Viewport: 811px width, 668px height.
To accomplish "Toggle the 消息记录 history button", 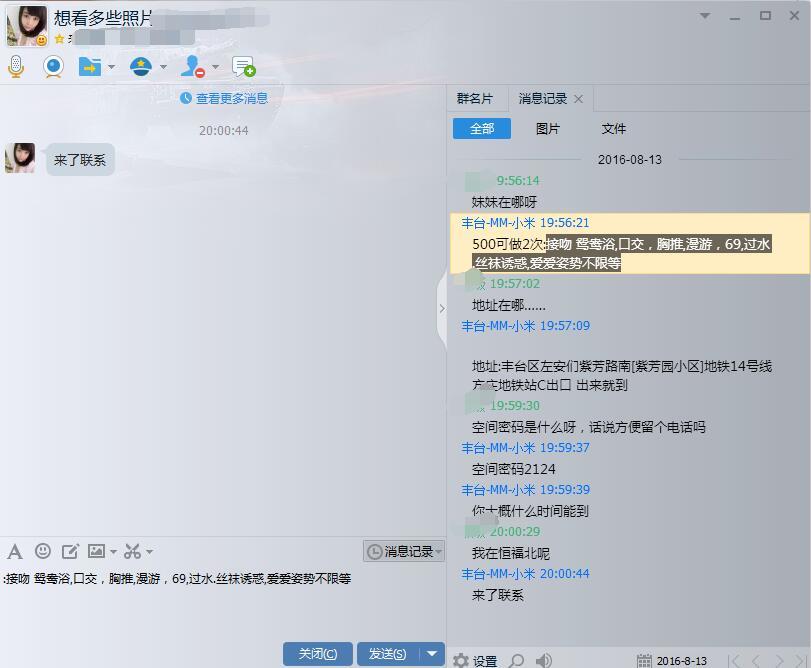I will [x=404, y=552].
